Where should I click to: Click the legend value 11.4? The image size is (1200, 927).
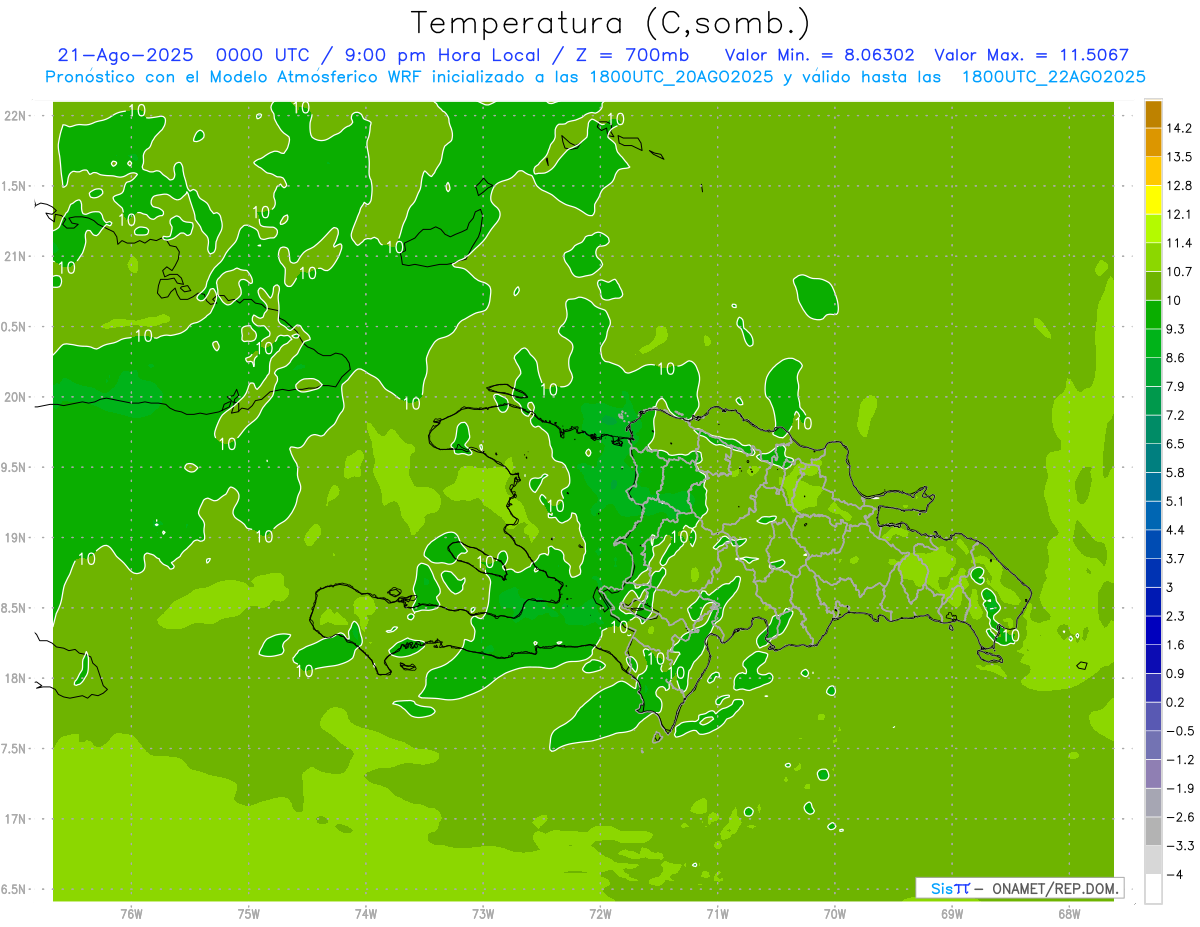[x=1179, y=243]
